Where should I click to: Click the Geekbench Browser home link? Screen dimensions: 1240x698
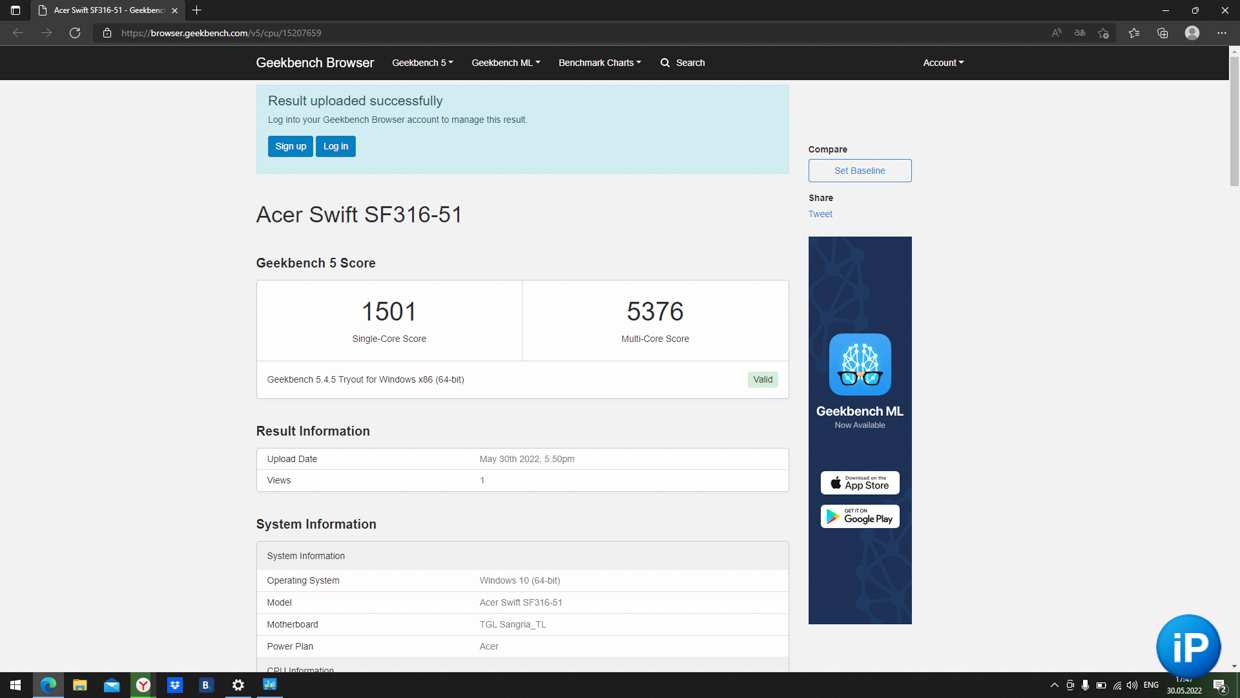coord(315,63)
